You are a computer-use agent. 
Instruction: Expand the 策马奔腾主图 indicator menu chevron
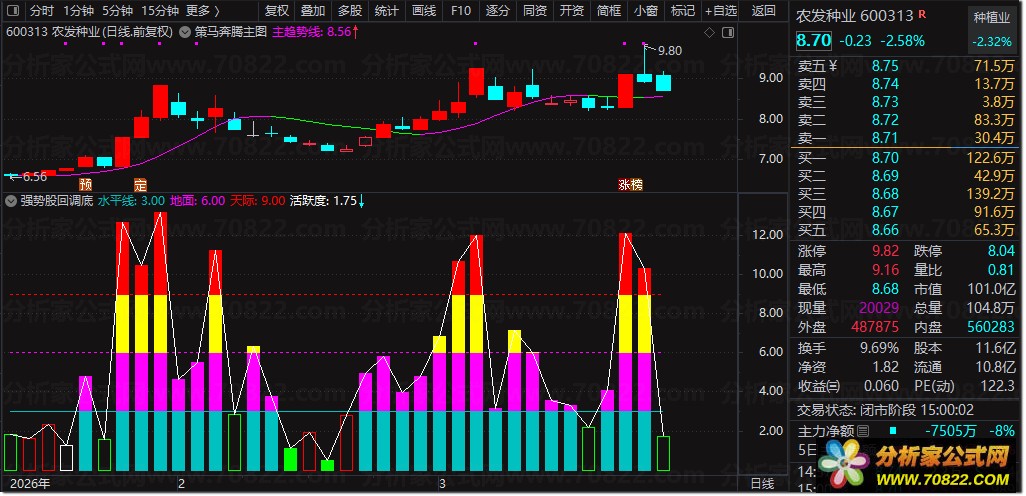185,31
